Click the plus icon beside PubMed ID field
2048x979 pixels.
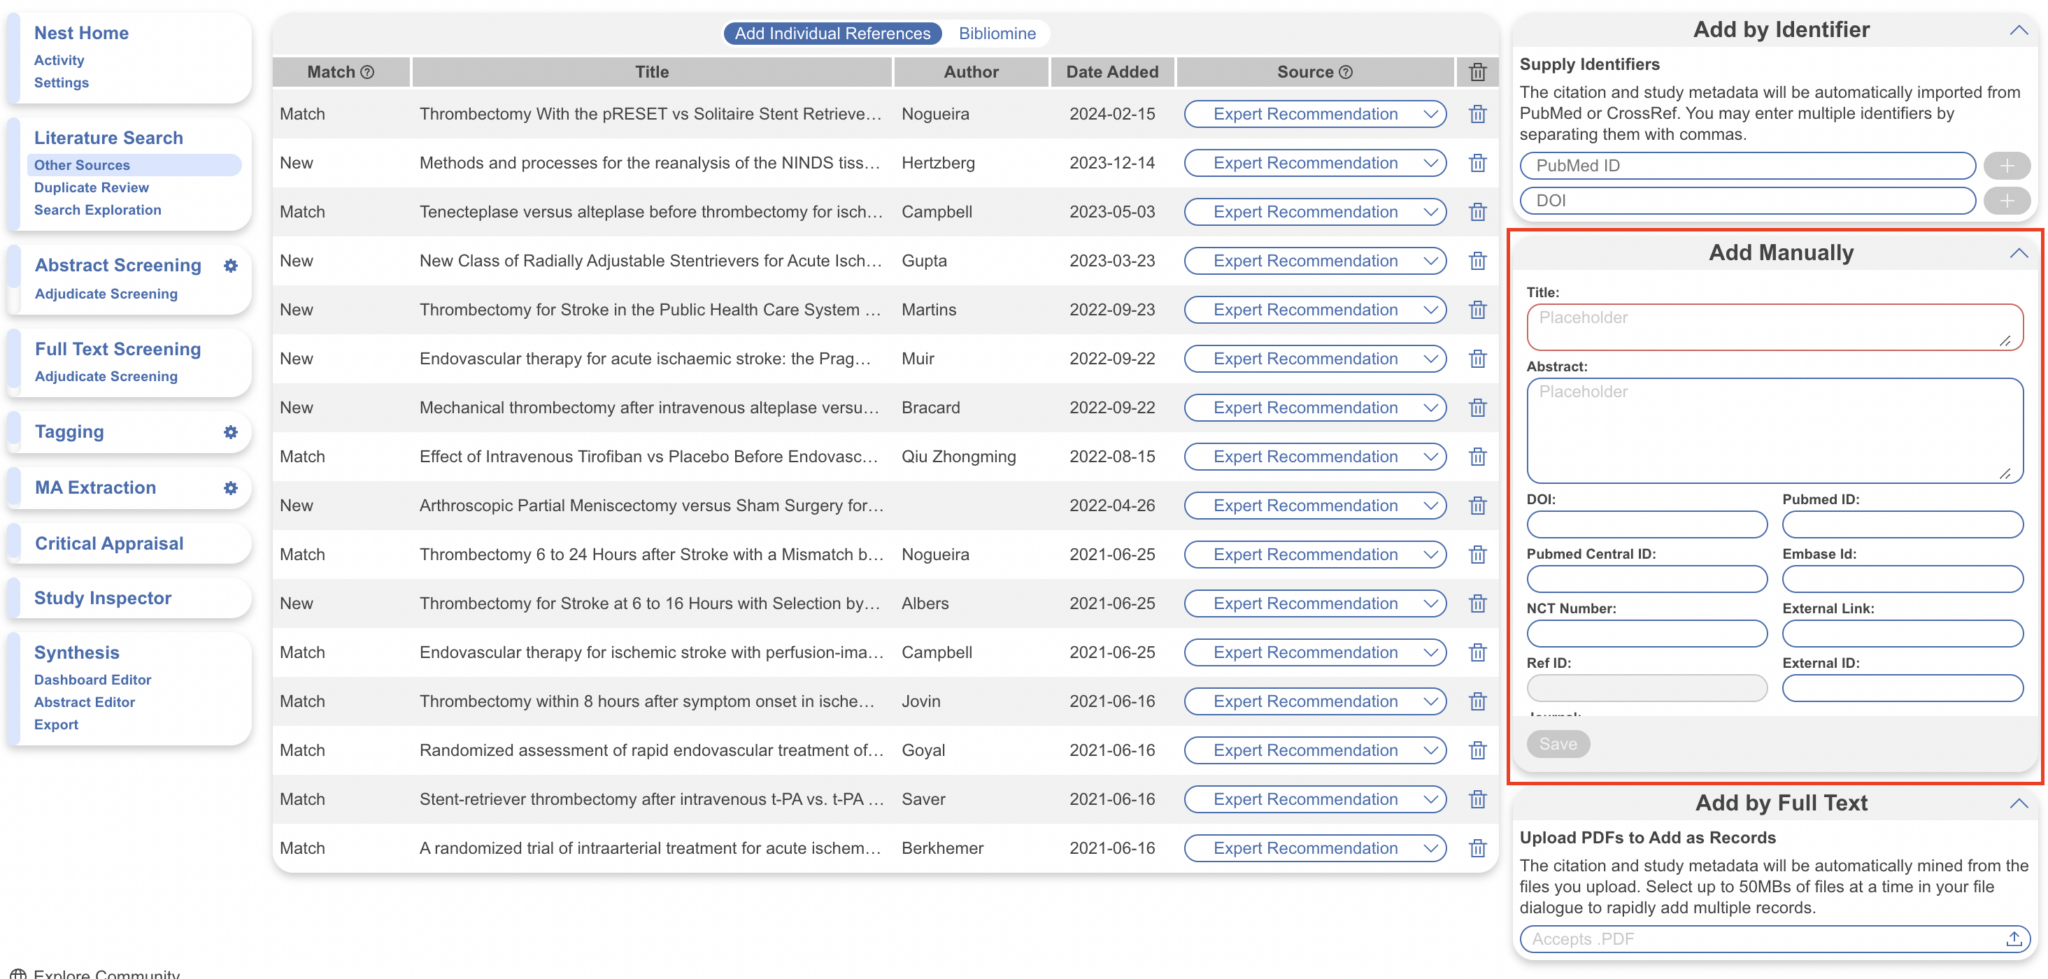pos(2008,165)
